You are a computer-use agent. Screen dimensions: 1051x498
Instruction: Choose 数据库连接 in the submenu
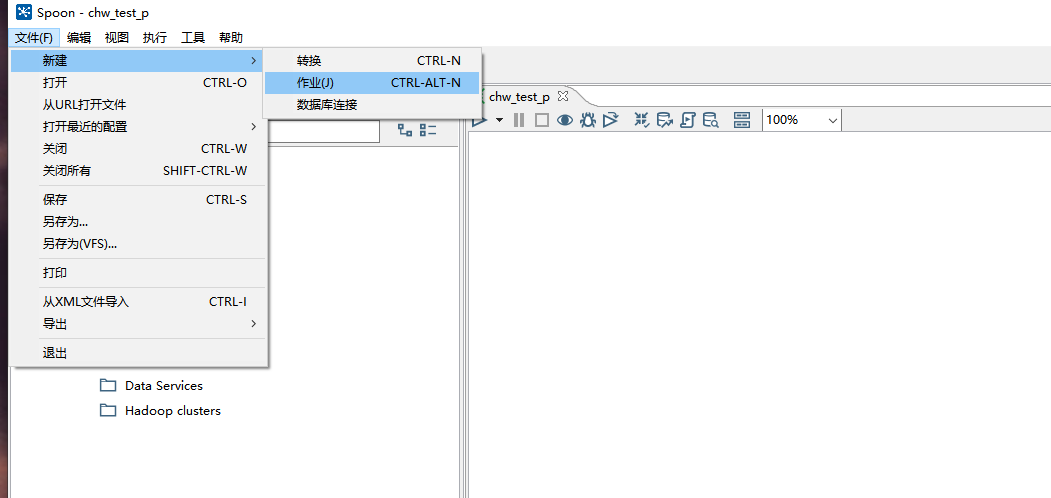tap(371, 105)
